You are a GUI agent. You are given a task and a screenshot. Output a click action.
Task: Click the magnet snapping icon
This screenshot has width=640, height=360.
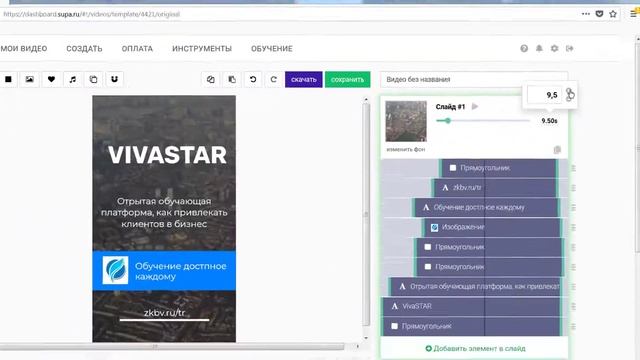[x=115, y=79]
